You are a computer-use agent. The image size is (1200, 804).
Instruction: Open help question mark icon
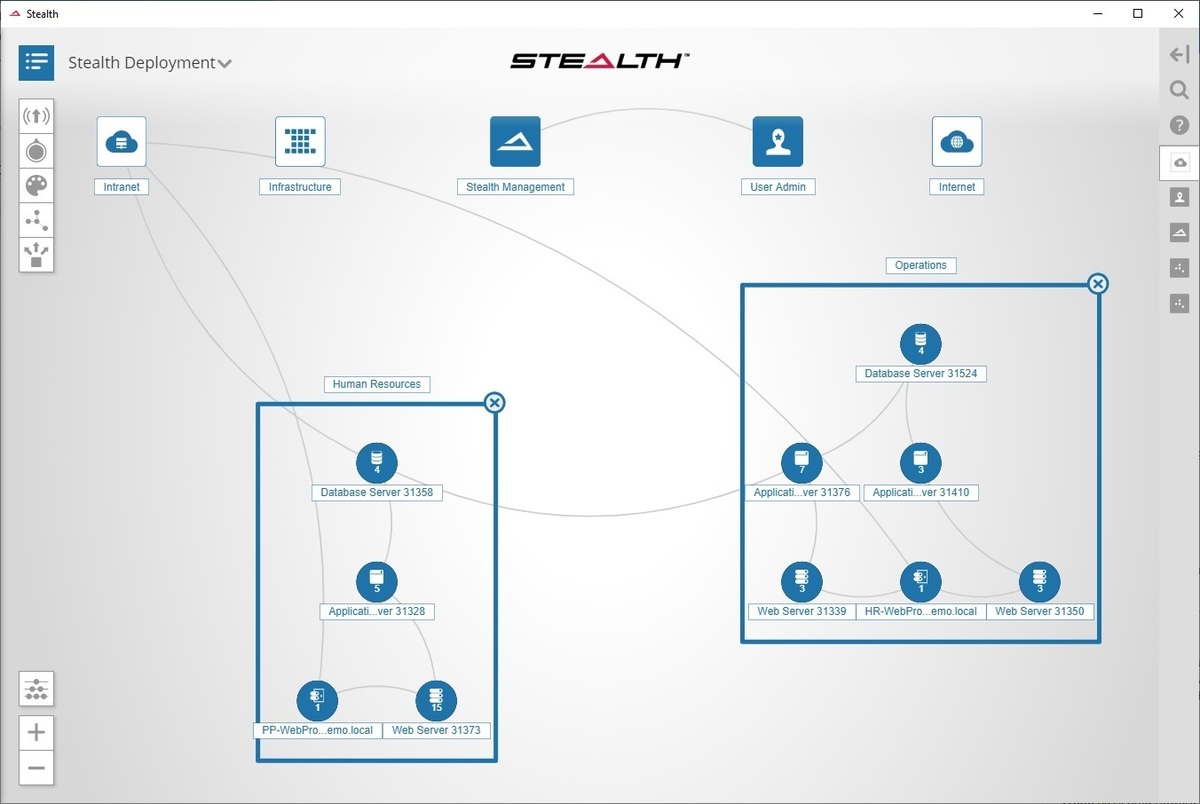[1179, 126]
